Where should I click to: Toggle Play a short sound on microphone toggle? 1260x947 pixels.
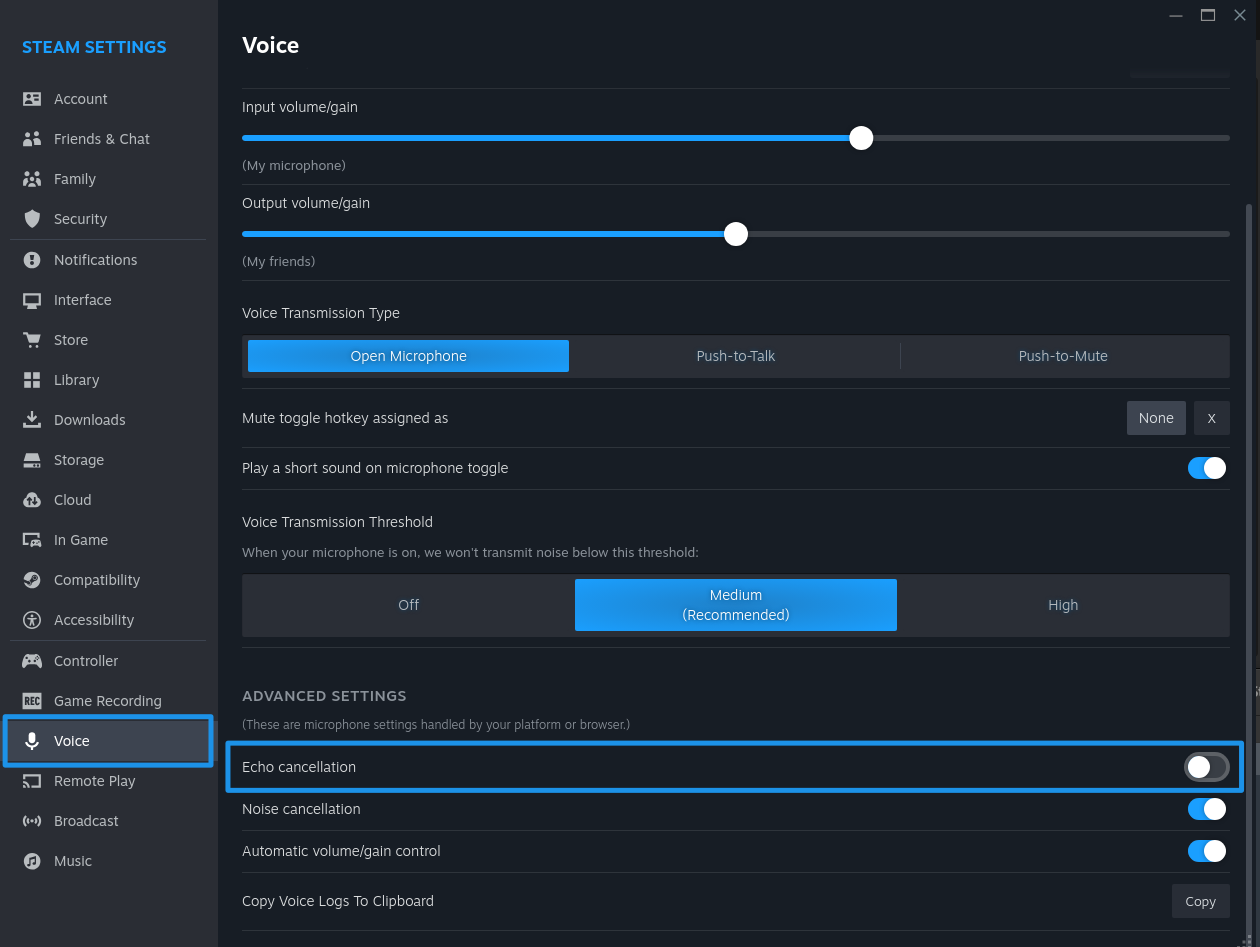tap(1207, 468)
